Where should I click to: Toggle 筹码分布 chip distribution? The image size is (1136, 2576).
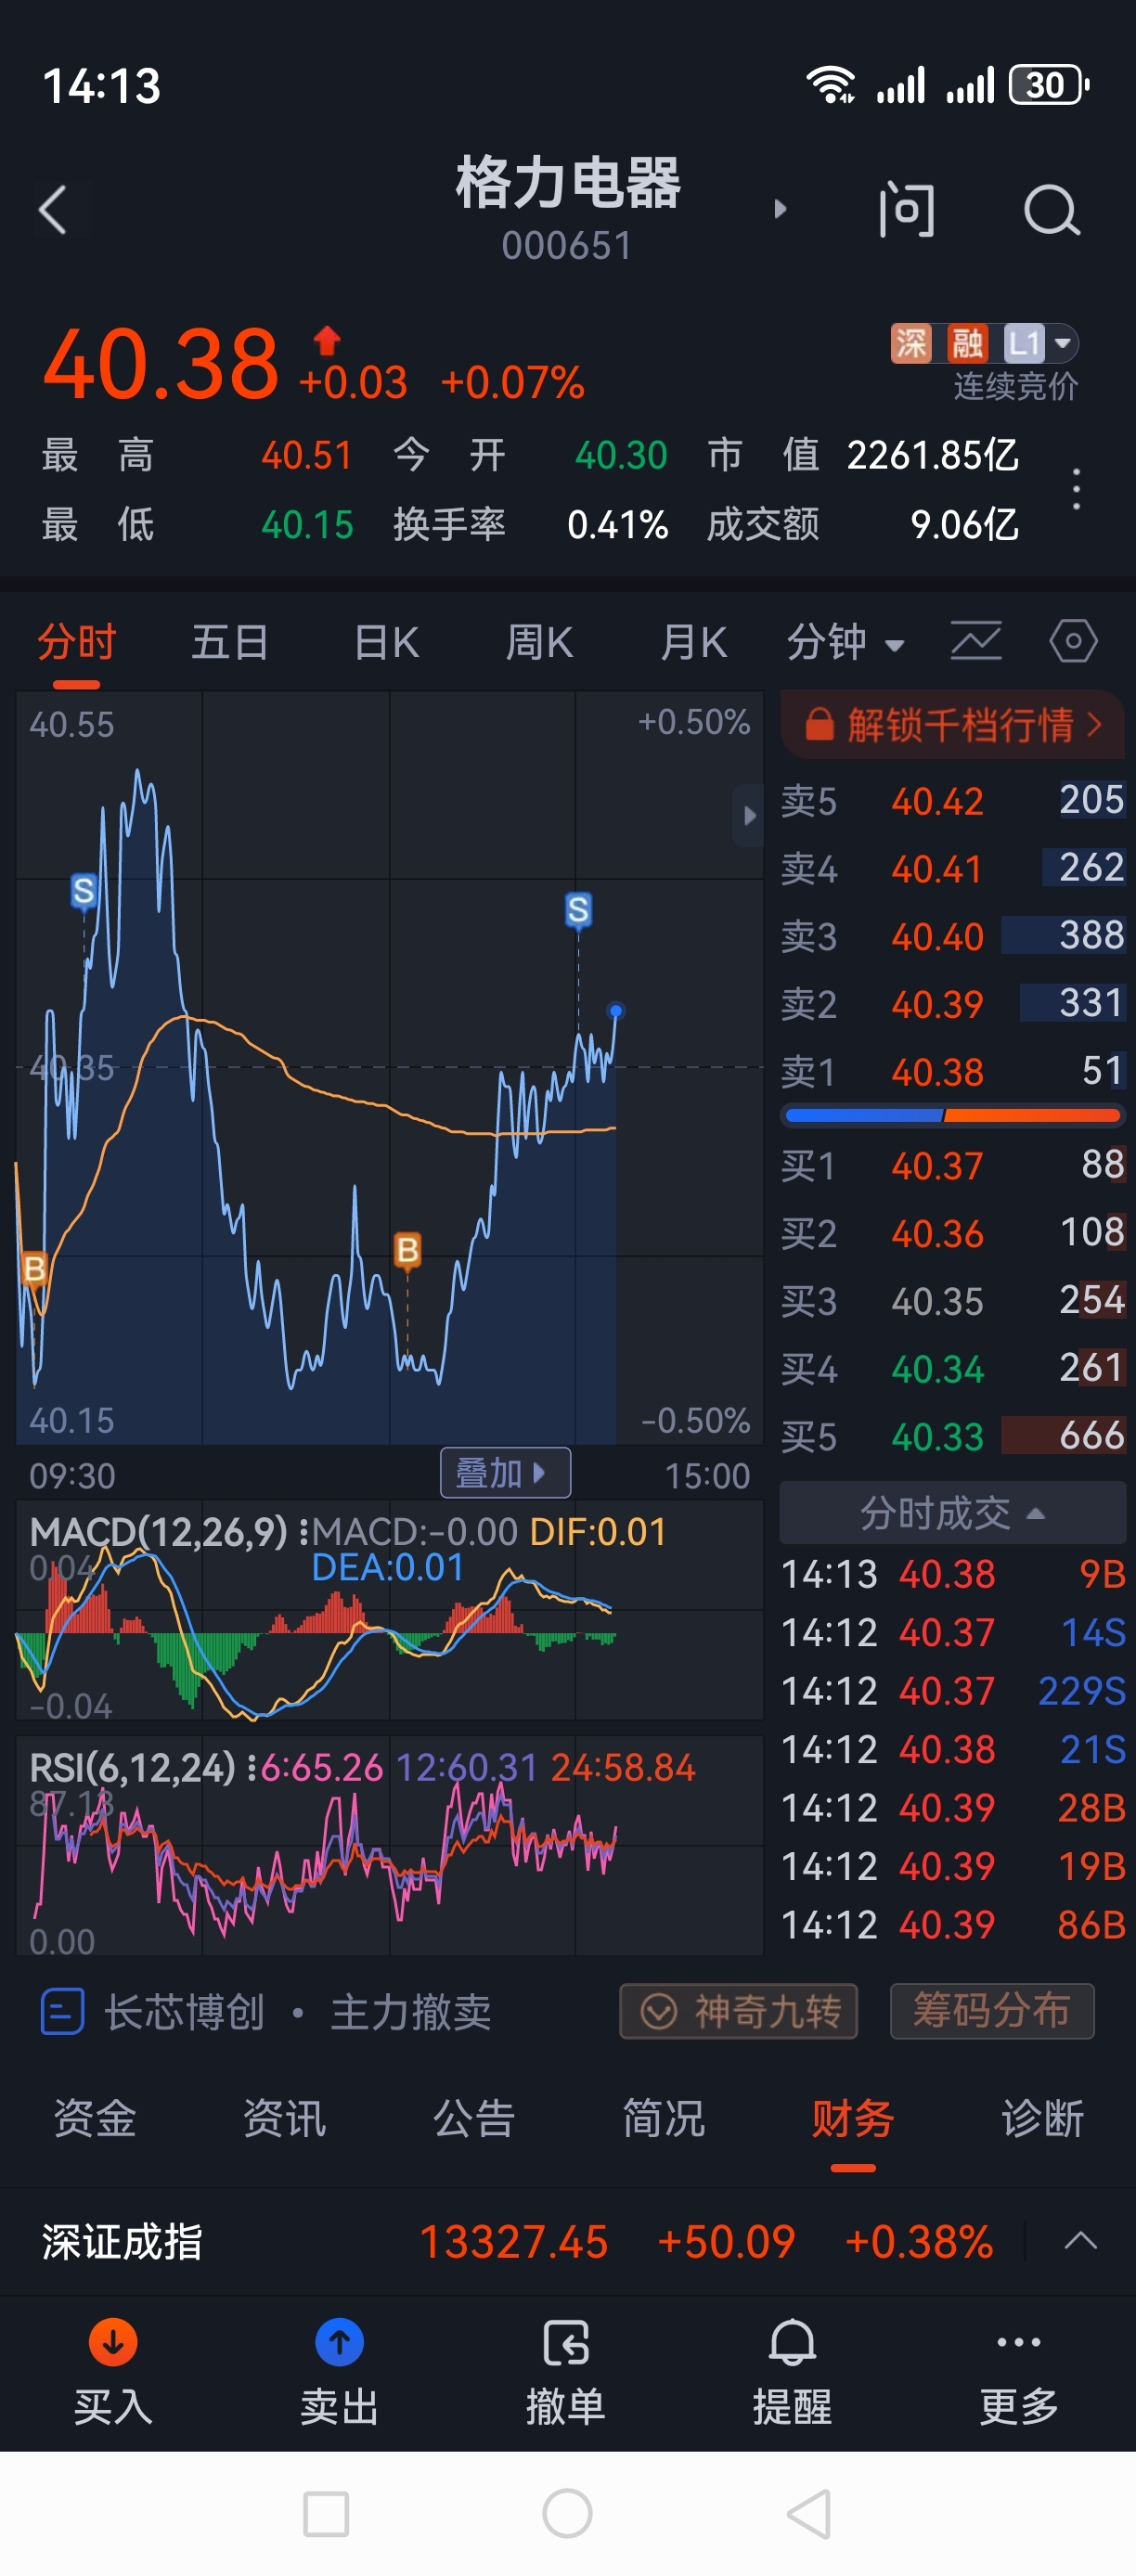click(992, 2010)
